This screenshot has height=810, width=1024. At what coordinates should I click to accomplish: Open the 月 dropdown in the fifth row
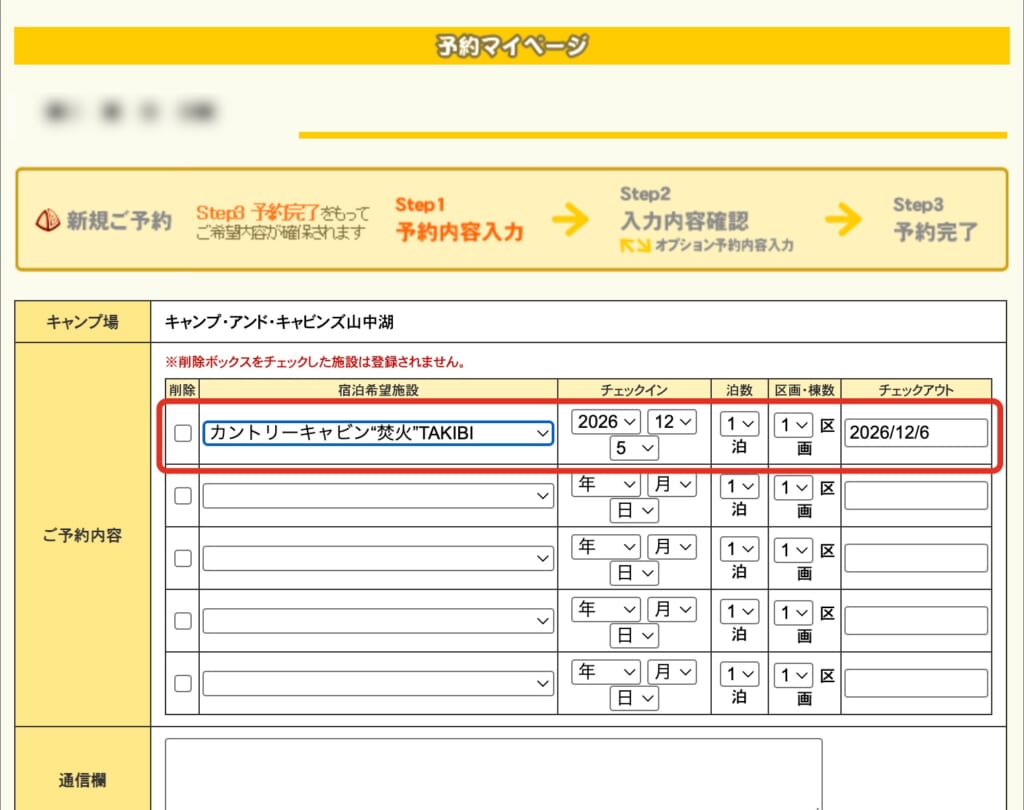(x=672, y=672)
